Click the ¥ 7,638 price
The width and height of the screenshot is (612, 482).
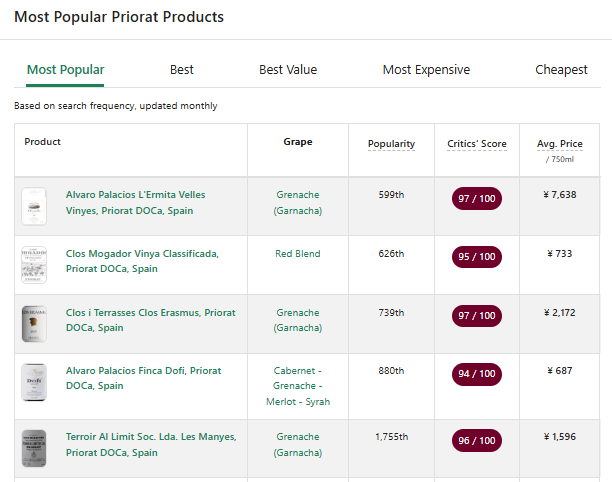560,195
